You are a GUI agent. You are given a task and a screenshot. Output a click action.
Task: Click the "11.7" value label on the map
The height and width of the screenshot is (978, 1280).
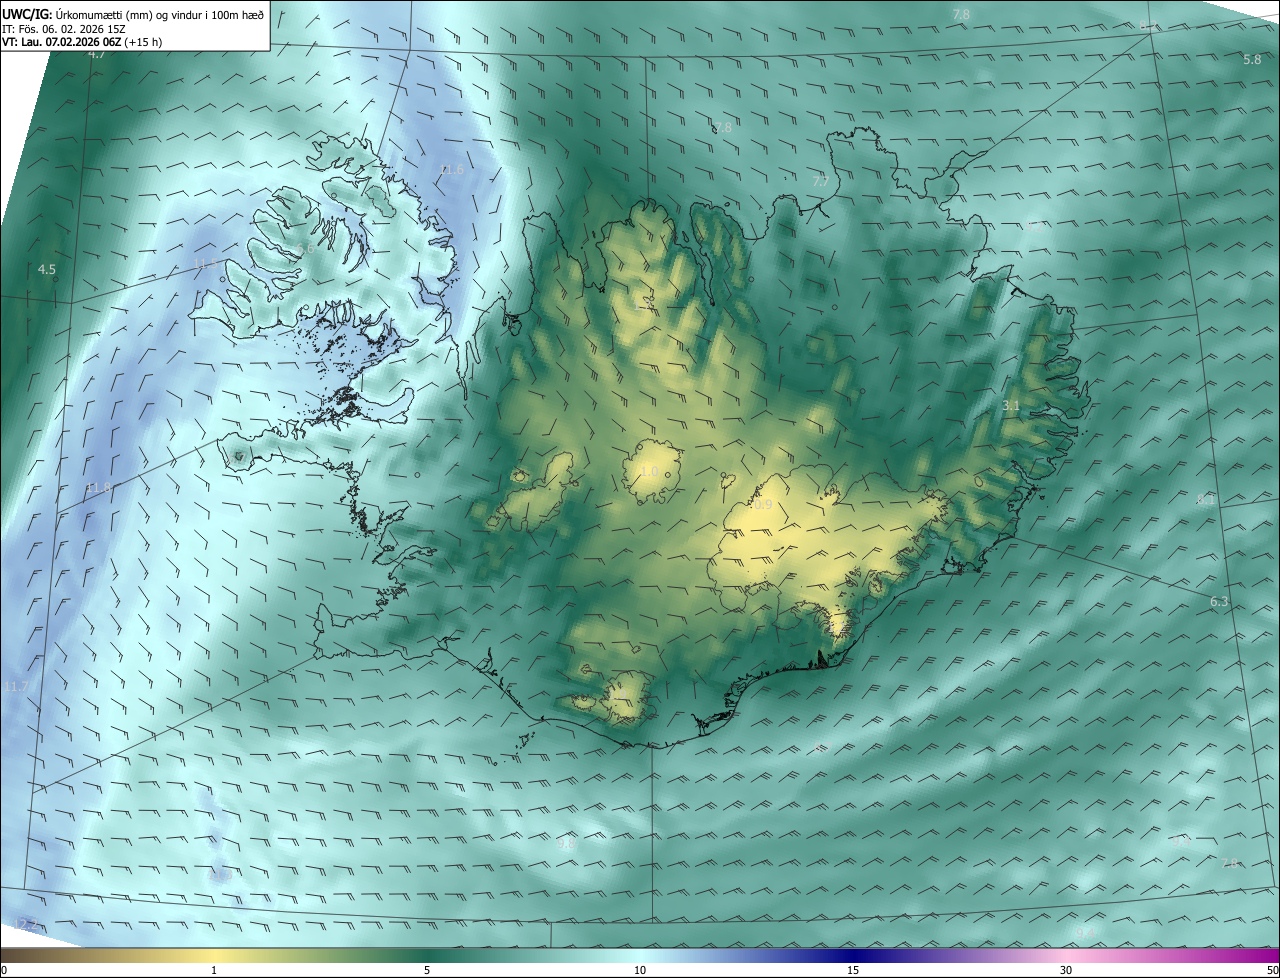click(18, 687)
